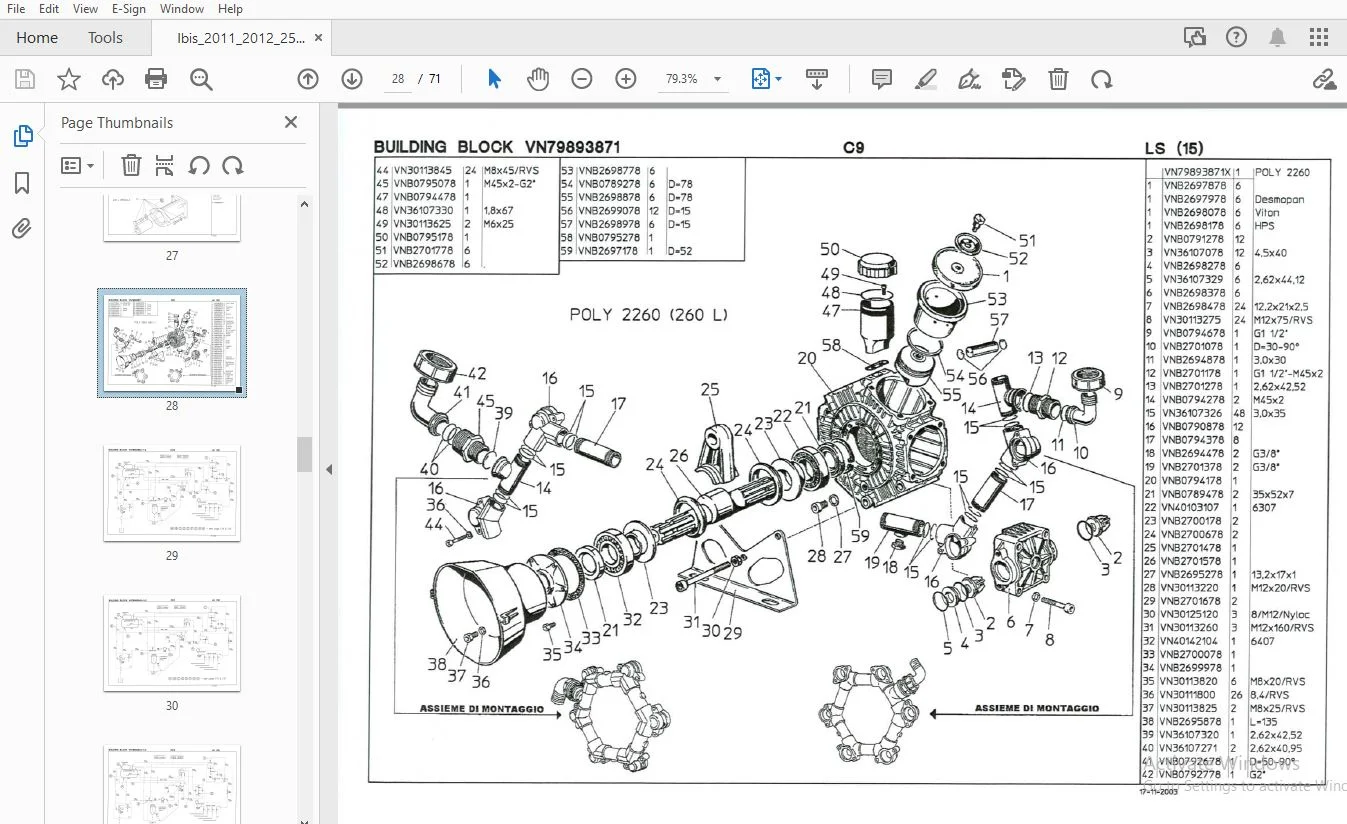Rotate the page with main toolbar rotate icon
This screenshot has width=1347, height=824.
[x=1102, y=79]
